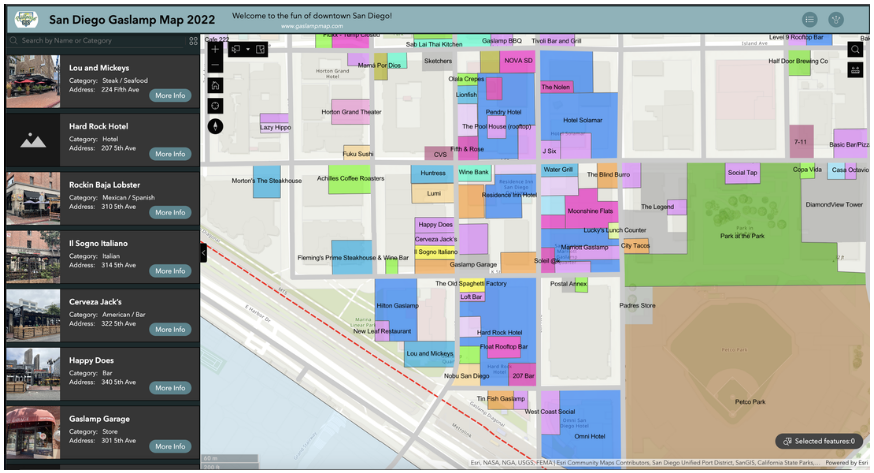Image resolution: width=874 pixels, height=473 pixels.
Task: Click Il Sogno Italiano photo thumbnail
Action: 33,257
